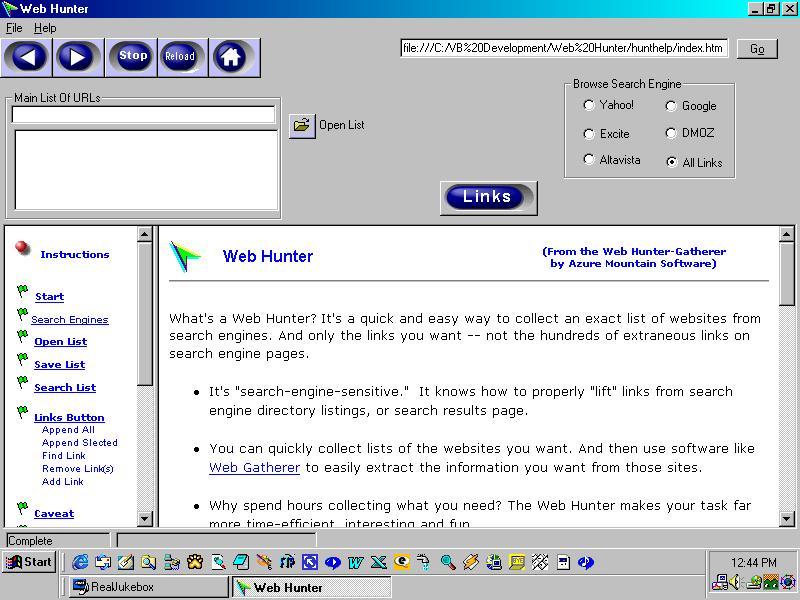Open Word from quick launch bar
Screen dimensions: 800x600
pos(356,563)
